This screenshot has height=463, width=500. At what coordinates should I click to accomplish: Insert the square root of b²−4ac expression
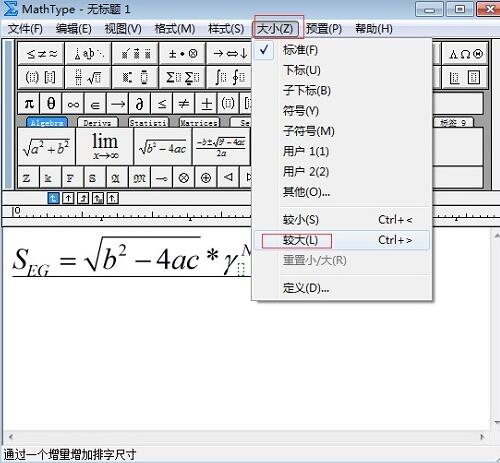(163, 147)
